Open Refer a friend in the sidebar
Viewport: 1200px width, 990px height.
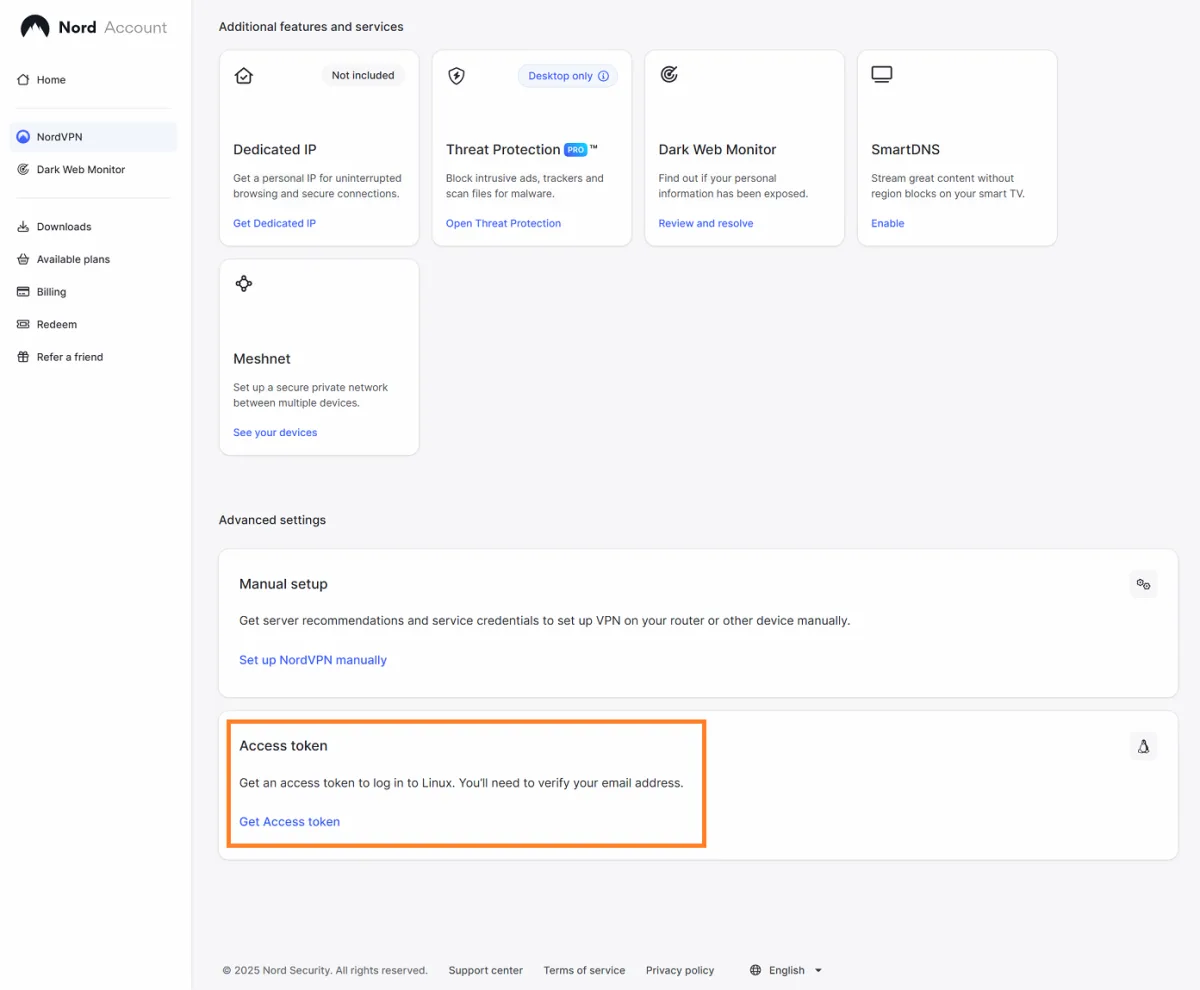pos(93,357)
